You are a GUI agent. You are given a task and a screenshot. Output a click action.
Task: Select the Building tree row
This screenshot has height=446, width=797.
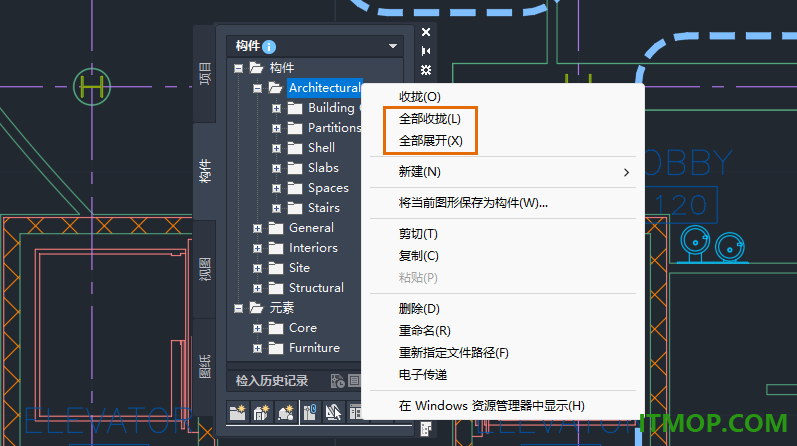[x=331, y=108]
